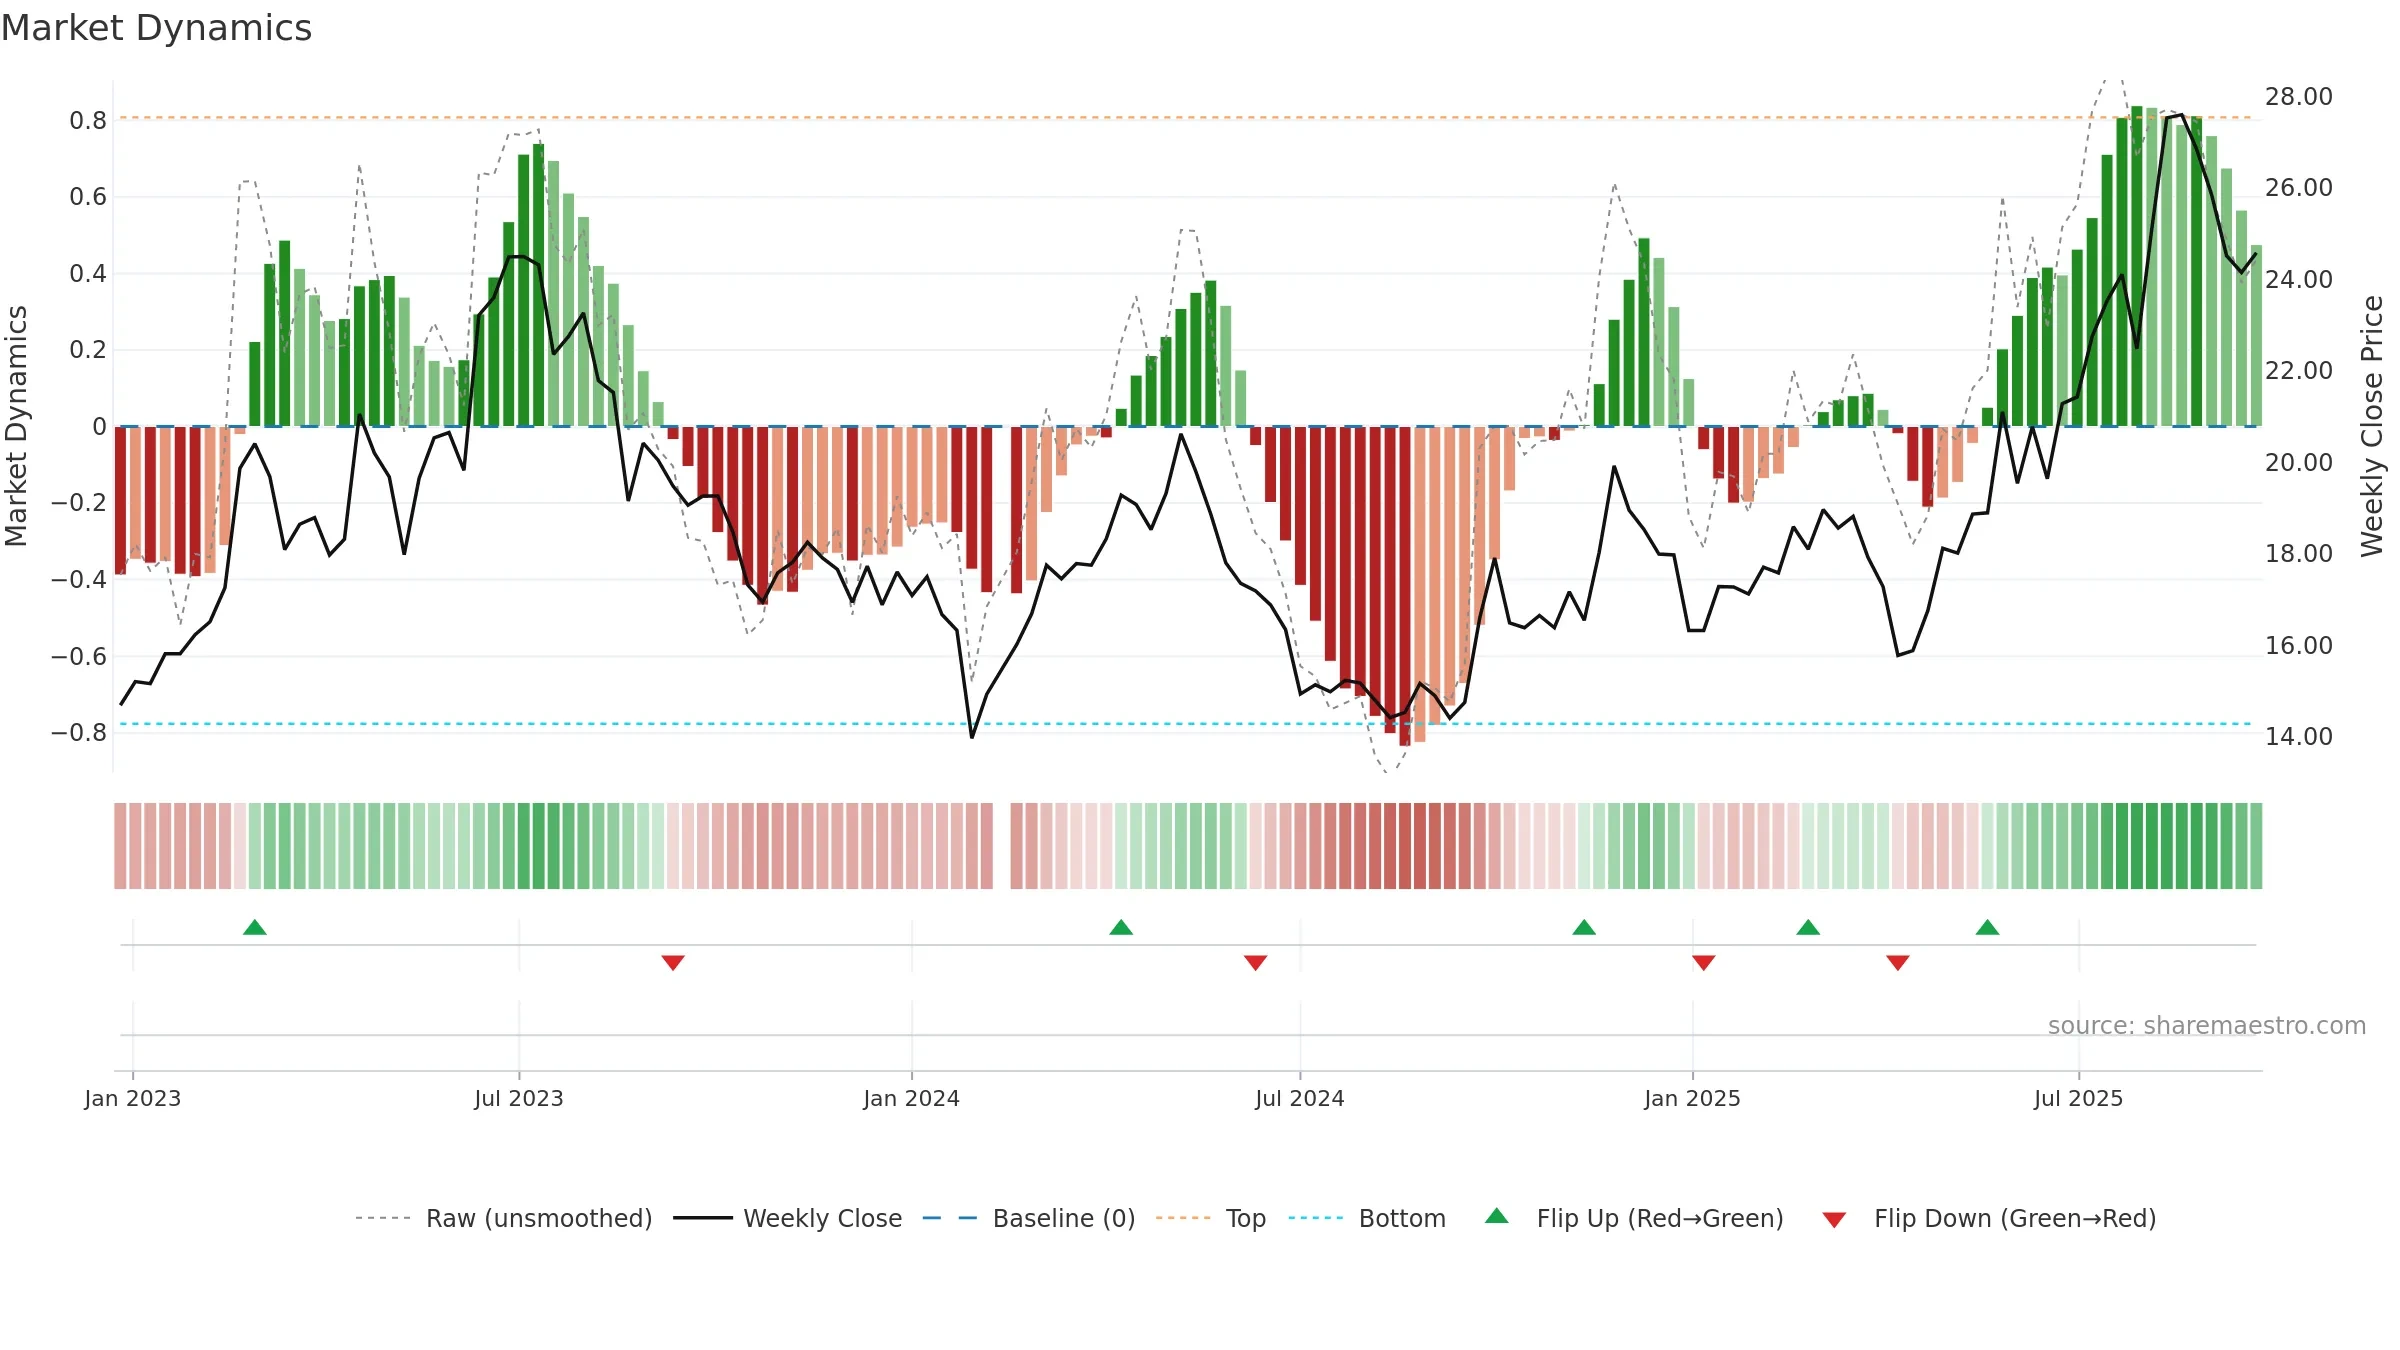The image size is (2400, 1350).
Task: Click the cyan dotted Bottom threshold line
Action: pyautogui.click(x=1185, y=724)
